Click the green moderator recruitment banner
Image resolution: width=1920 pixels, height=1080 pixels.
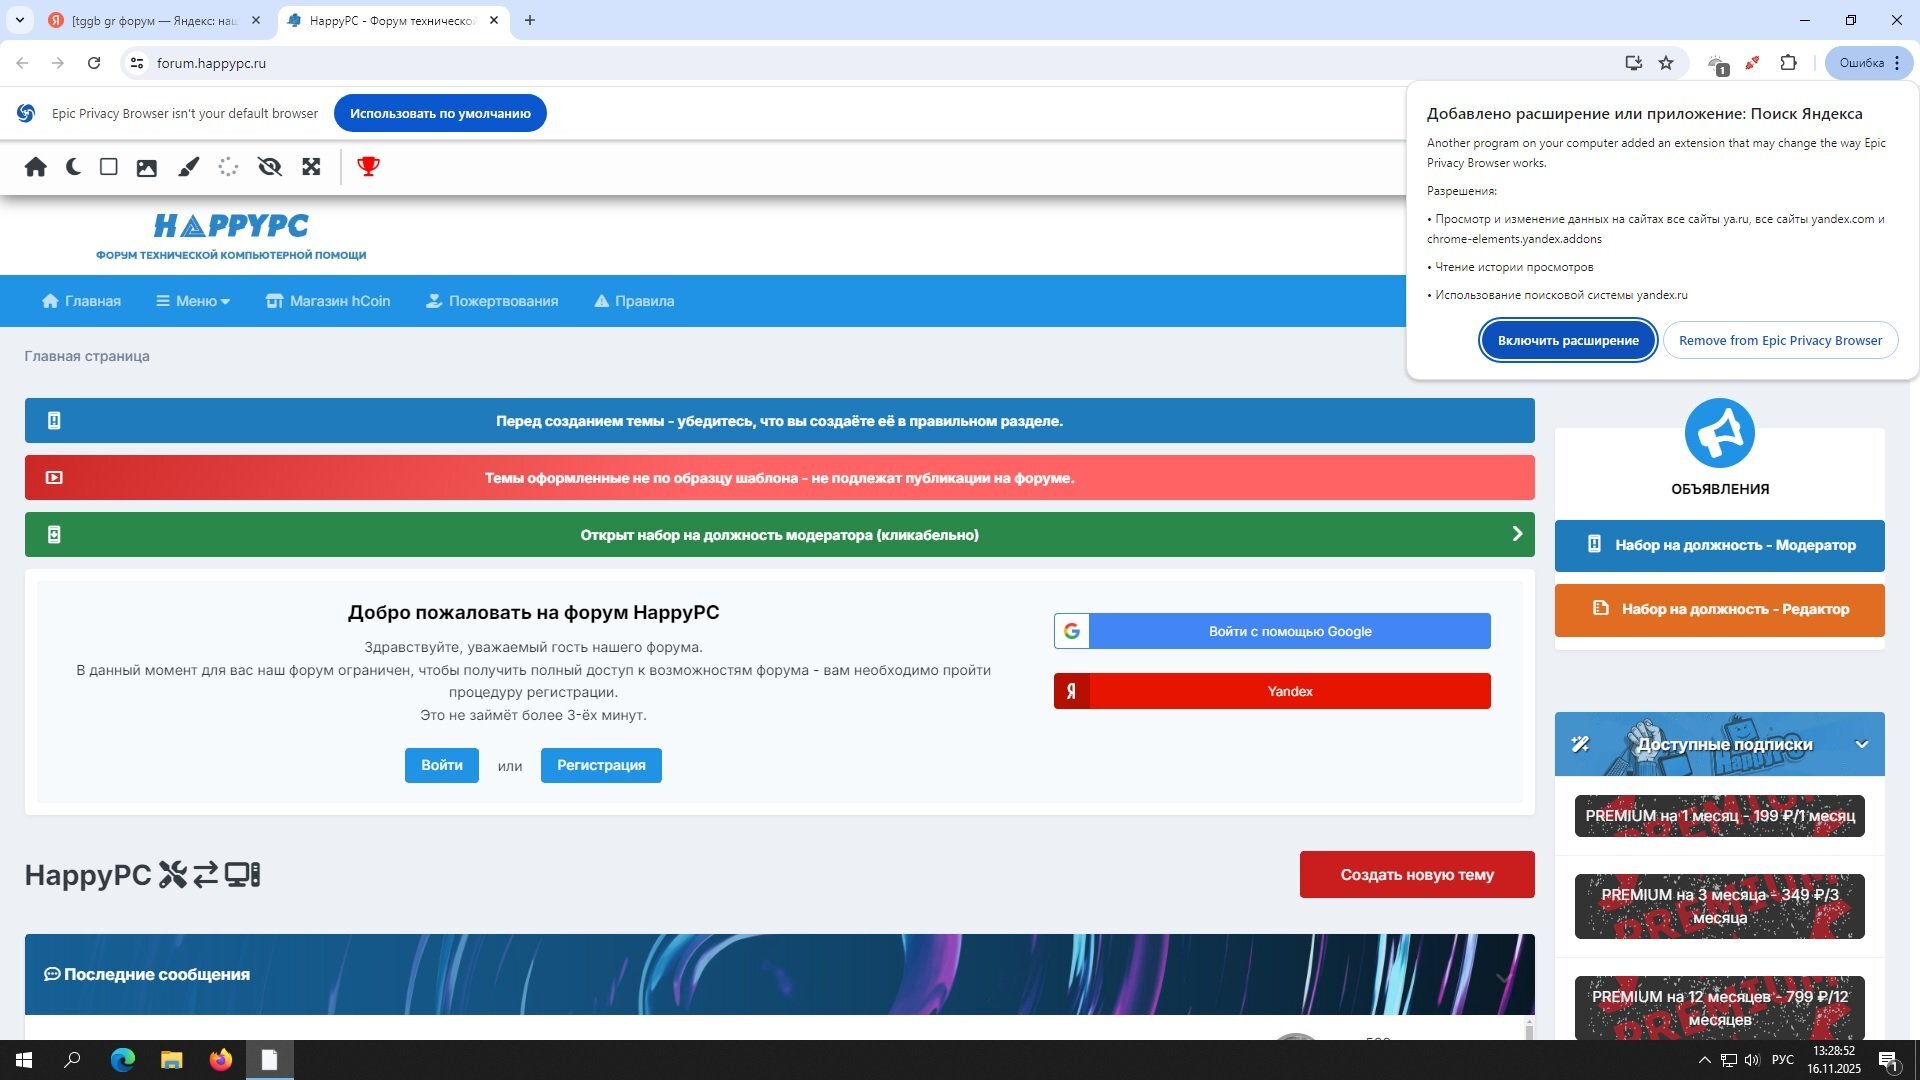click(x=779, y=535)
